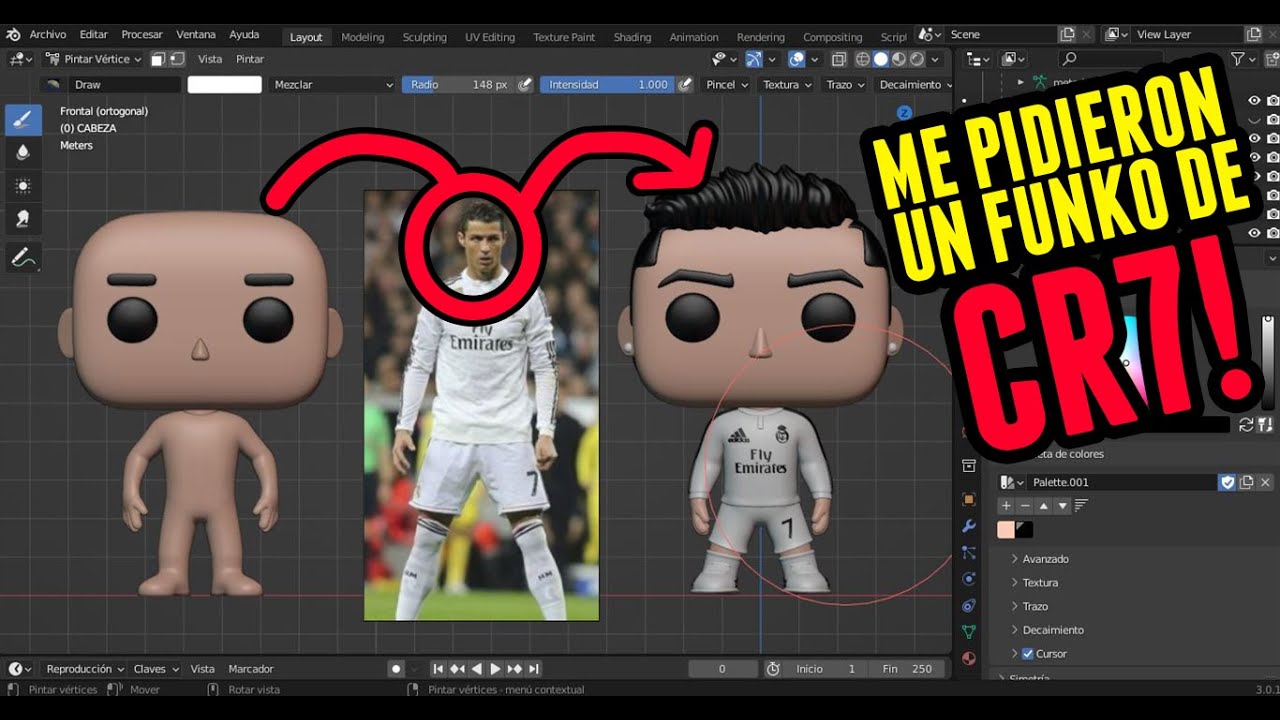Open the Decaimiento dropdown in header
1280x720 pixels.
pos(915,85)
